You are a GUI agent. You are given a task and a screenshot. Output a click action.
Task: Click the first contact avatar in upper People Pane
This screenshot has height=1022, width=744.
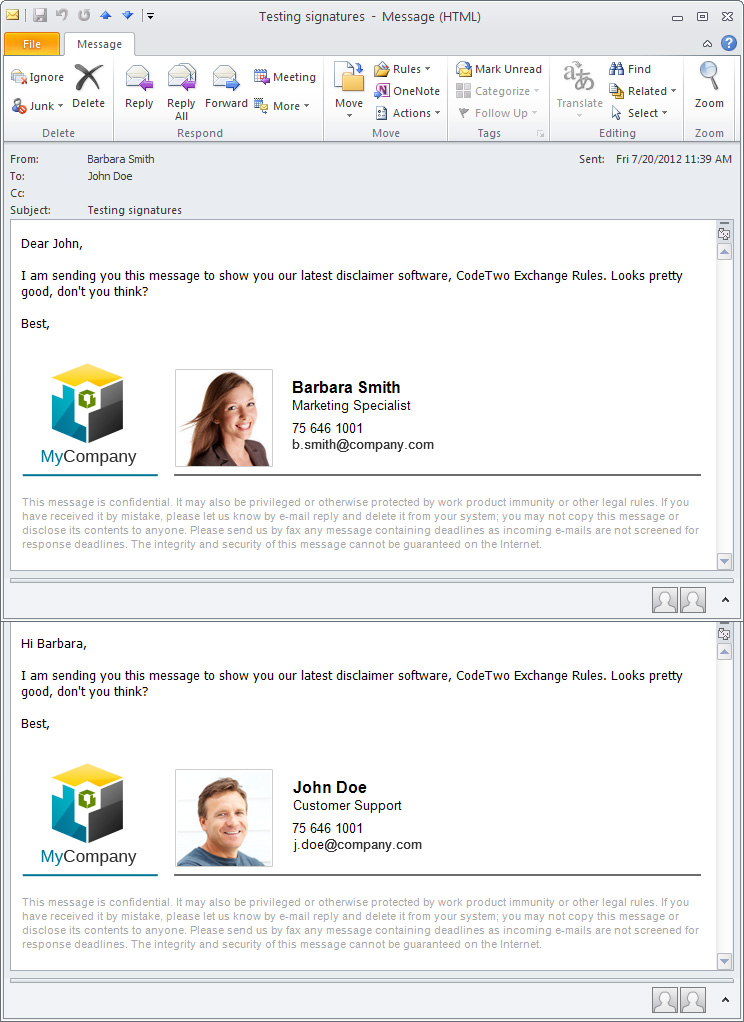664,600
